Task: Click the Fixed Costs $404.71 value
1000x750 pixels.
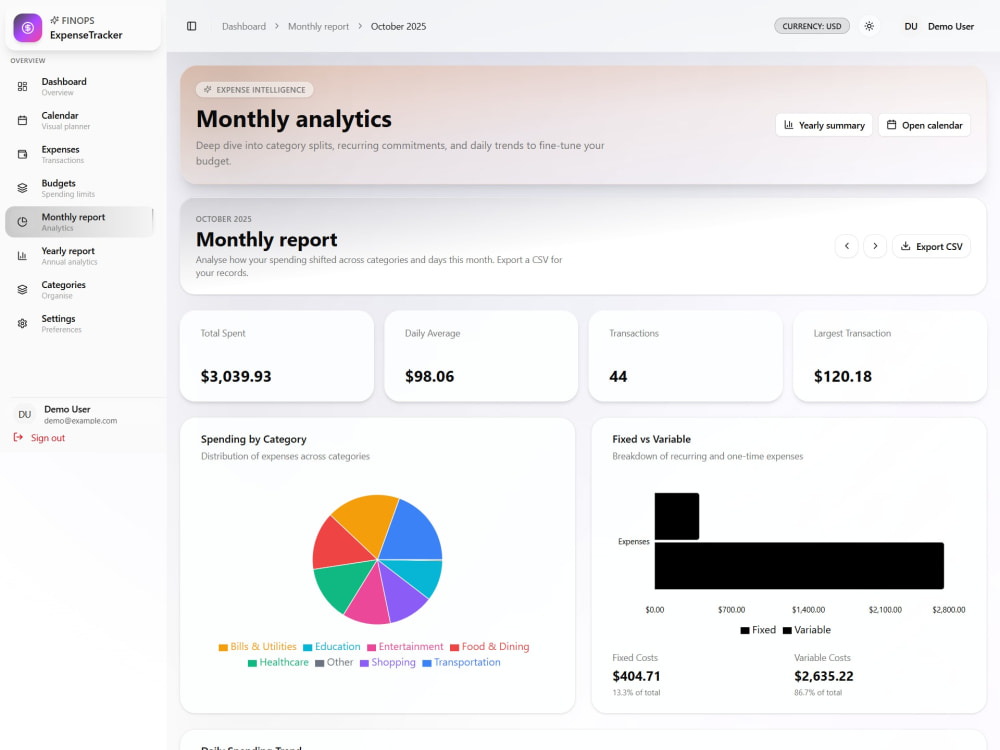Action: [x=636, y=676]
